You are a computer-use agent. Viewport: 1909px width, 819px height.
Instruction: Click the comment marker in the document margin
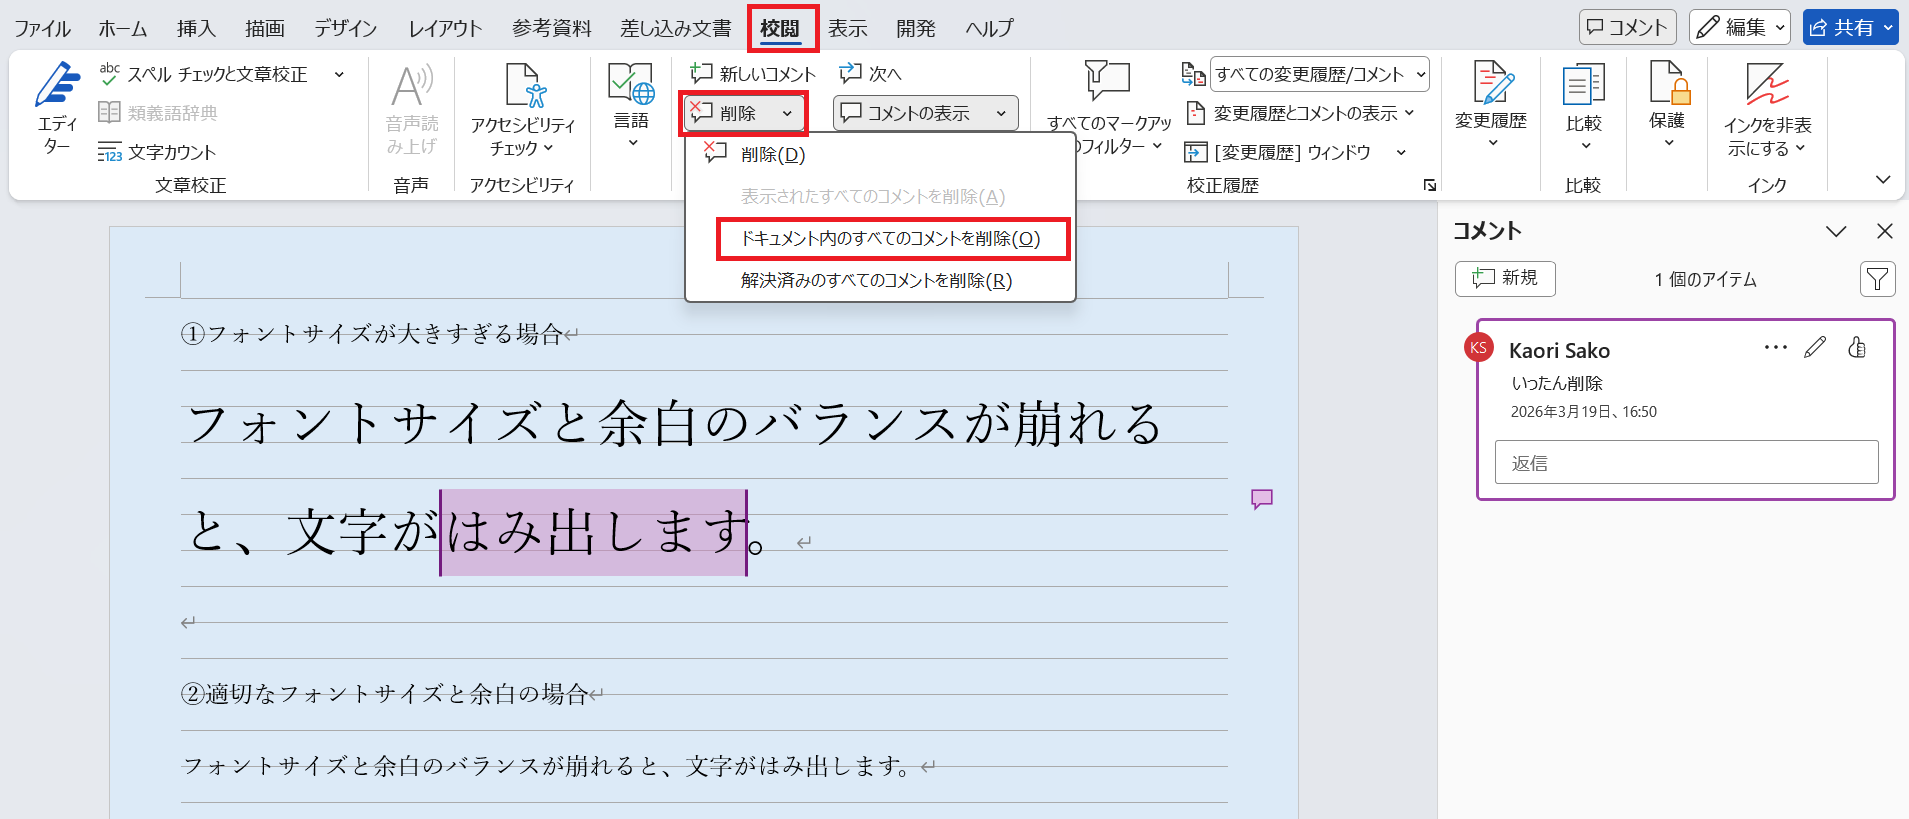[1262, 499]
